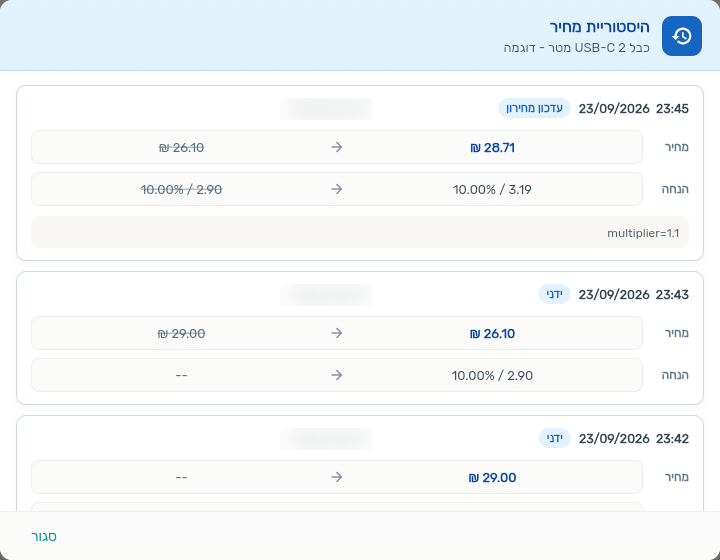Click the new price ₪ 28.71
Screen dimensions: 720x560
tap(492, 148)
